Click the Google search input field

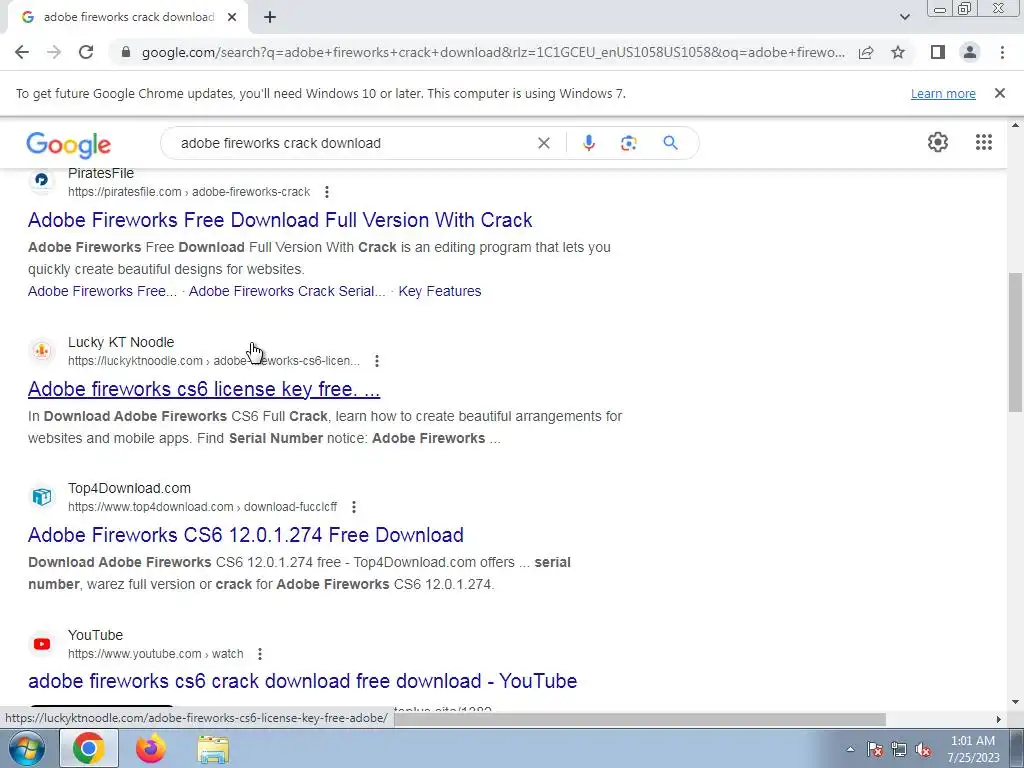coord(353,143)
